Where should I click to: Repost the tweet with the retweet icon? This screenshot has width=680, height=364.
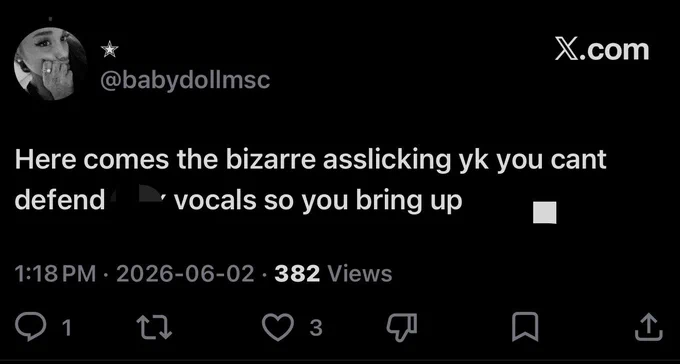[x=154, y=328]
